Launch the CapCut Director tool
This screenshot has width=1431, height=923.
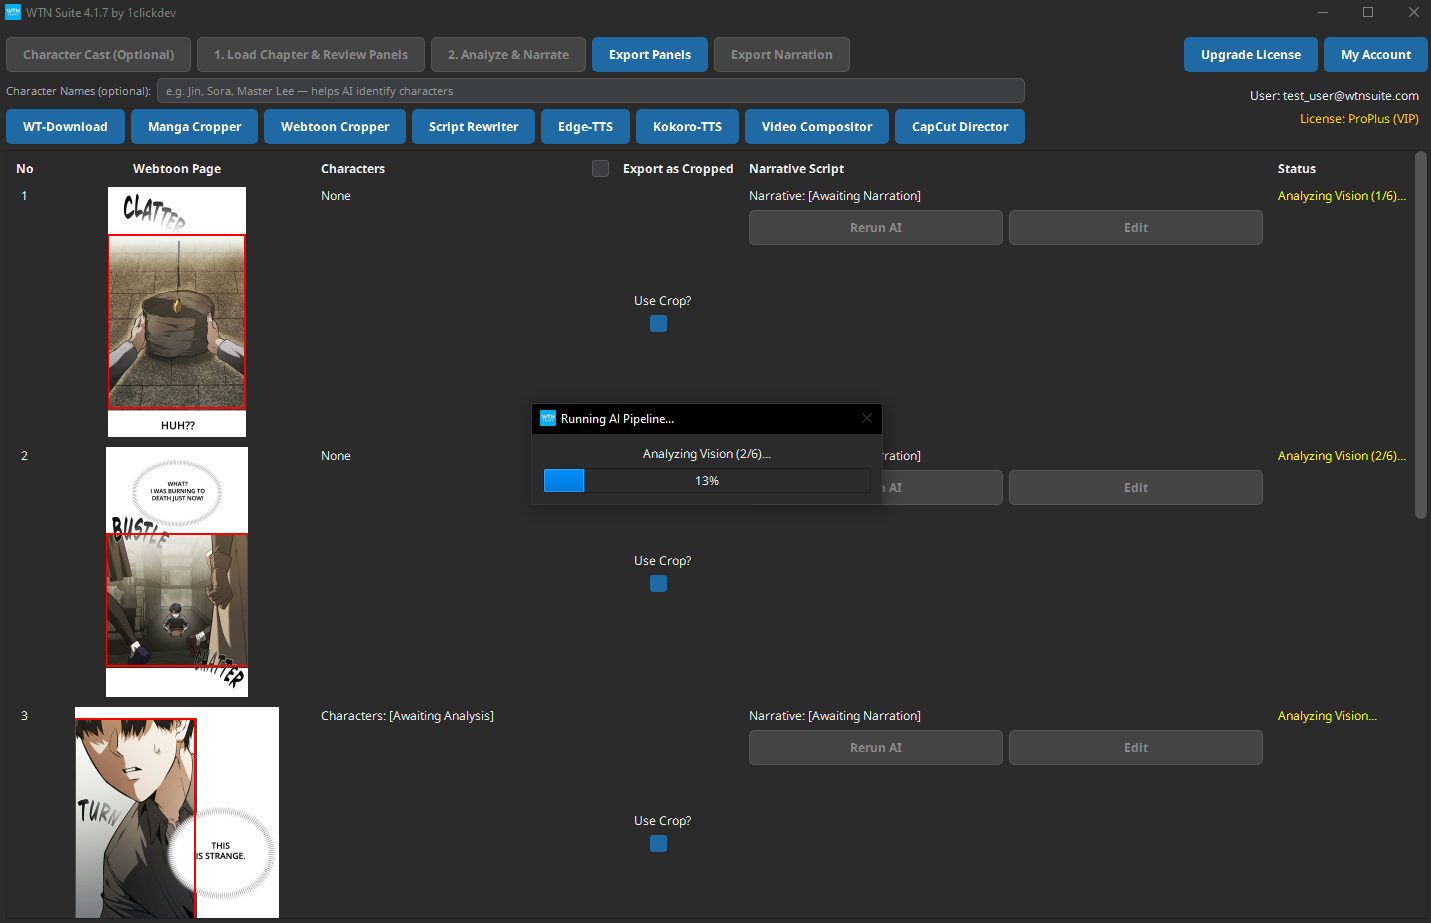point(959,126)
